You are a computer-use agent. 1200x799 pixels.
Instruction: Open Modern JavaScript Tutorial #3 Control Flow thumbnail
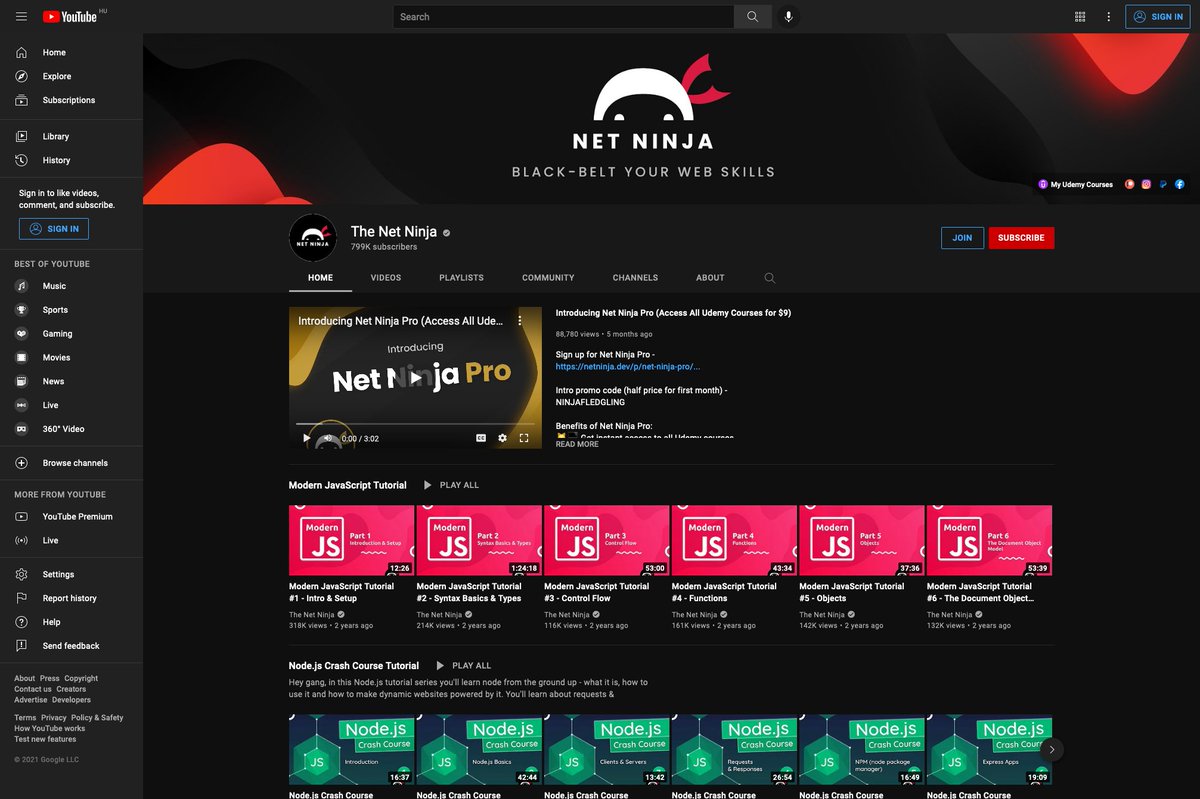coord(606,540)
